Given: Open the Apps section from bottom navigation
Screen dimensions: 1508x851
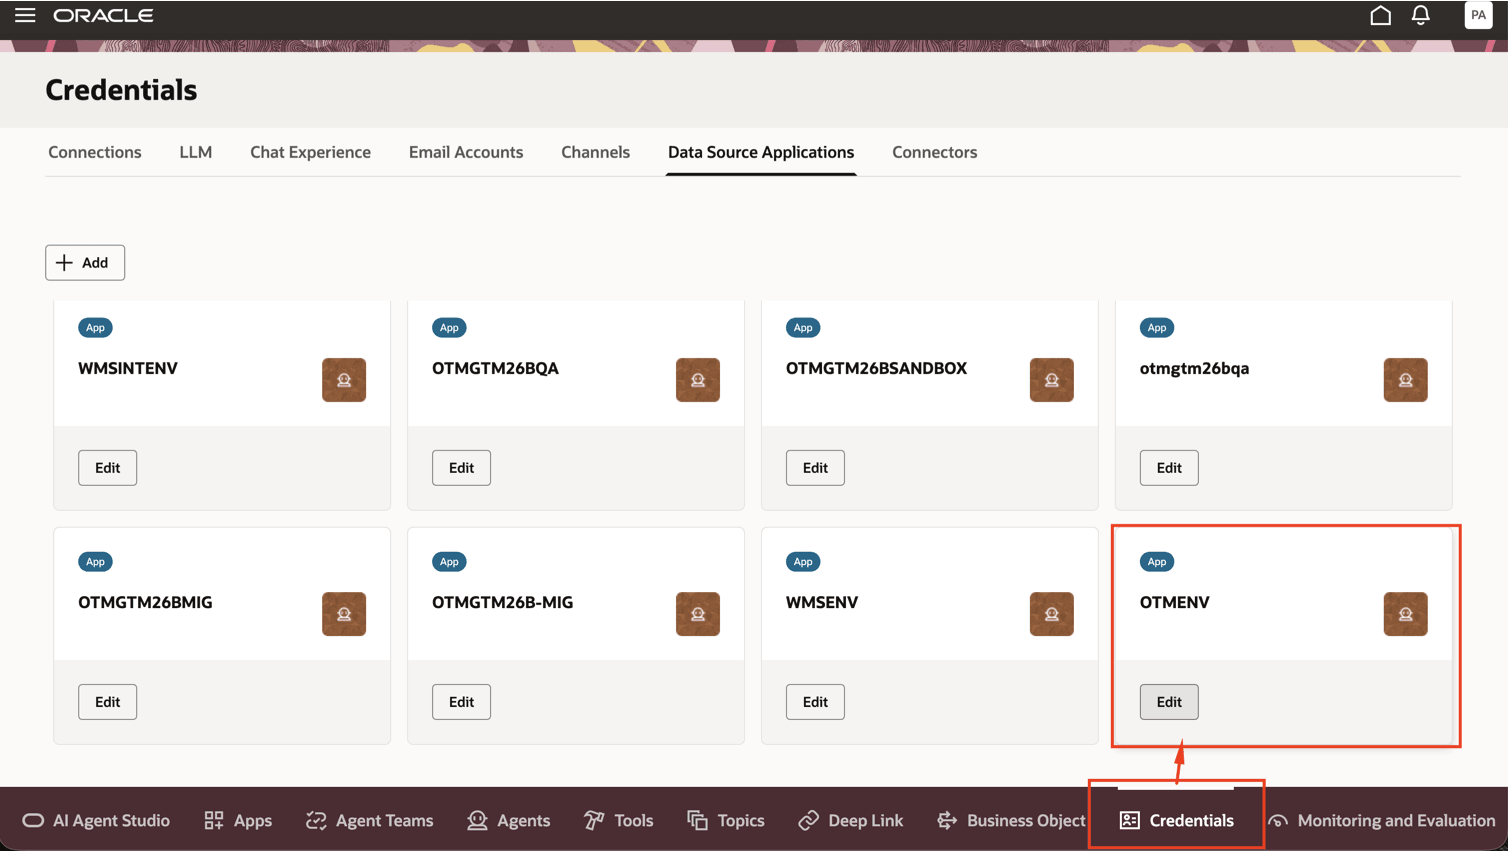Looking at the screenshot, I should click(238, 820).
